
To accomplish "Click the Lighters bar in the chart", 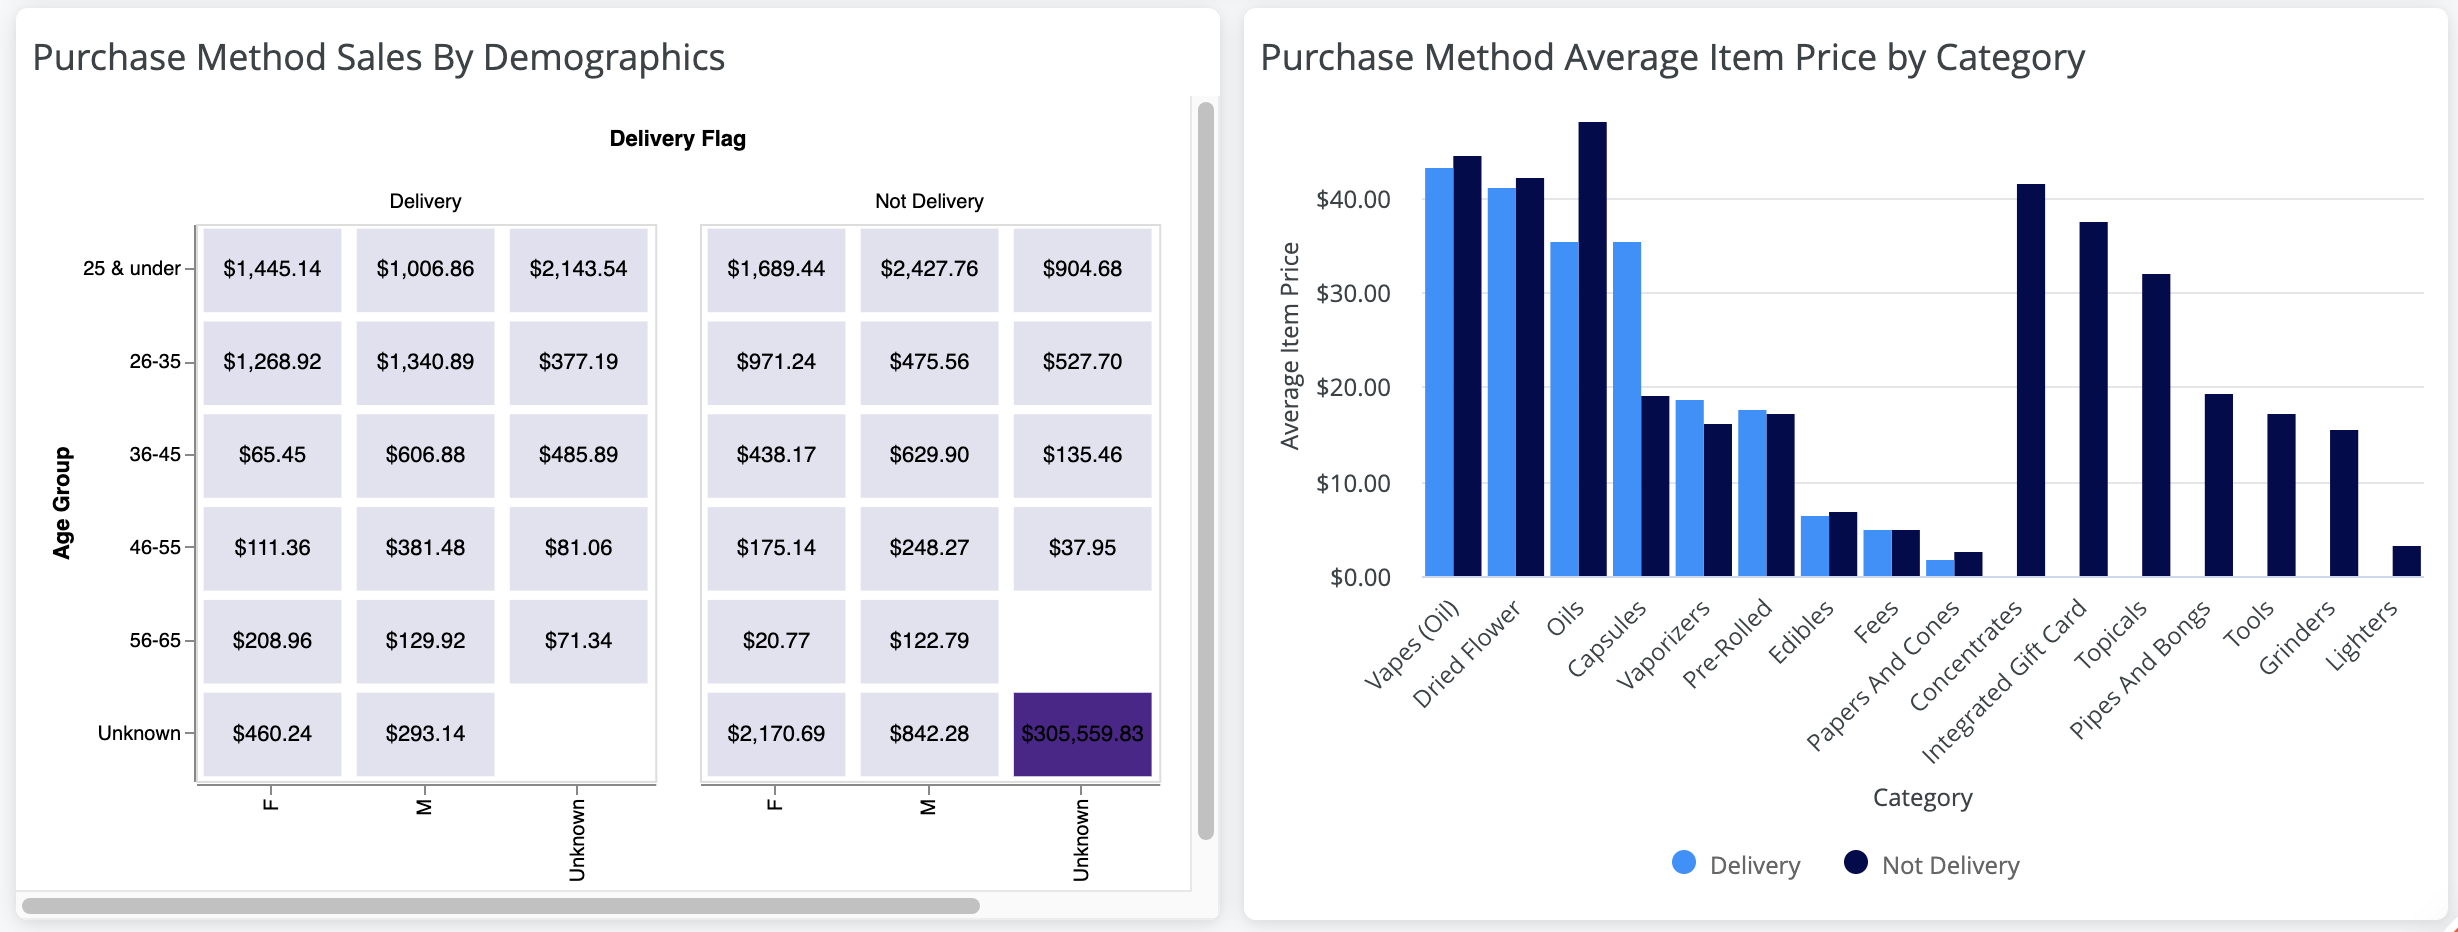I will pos(2406,561).
